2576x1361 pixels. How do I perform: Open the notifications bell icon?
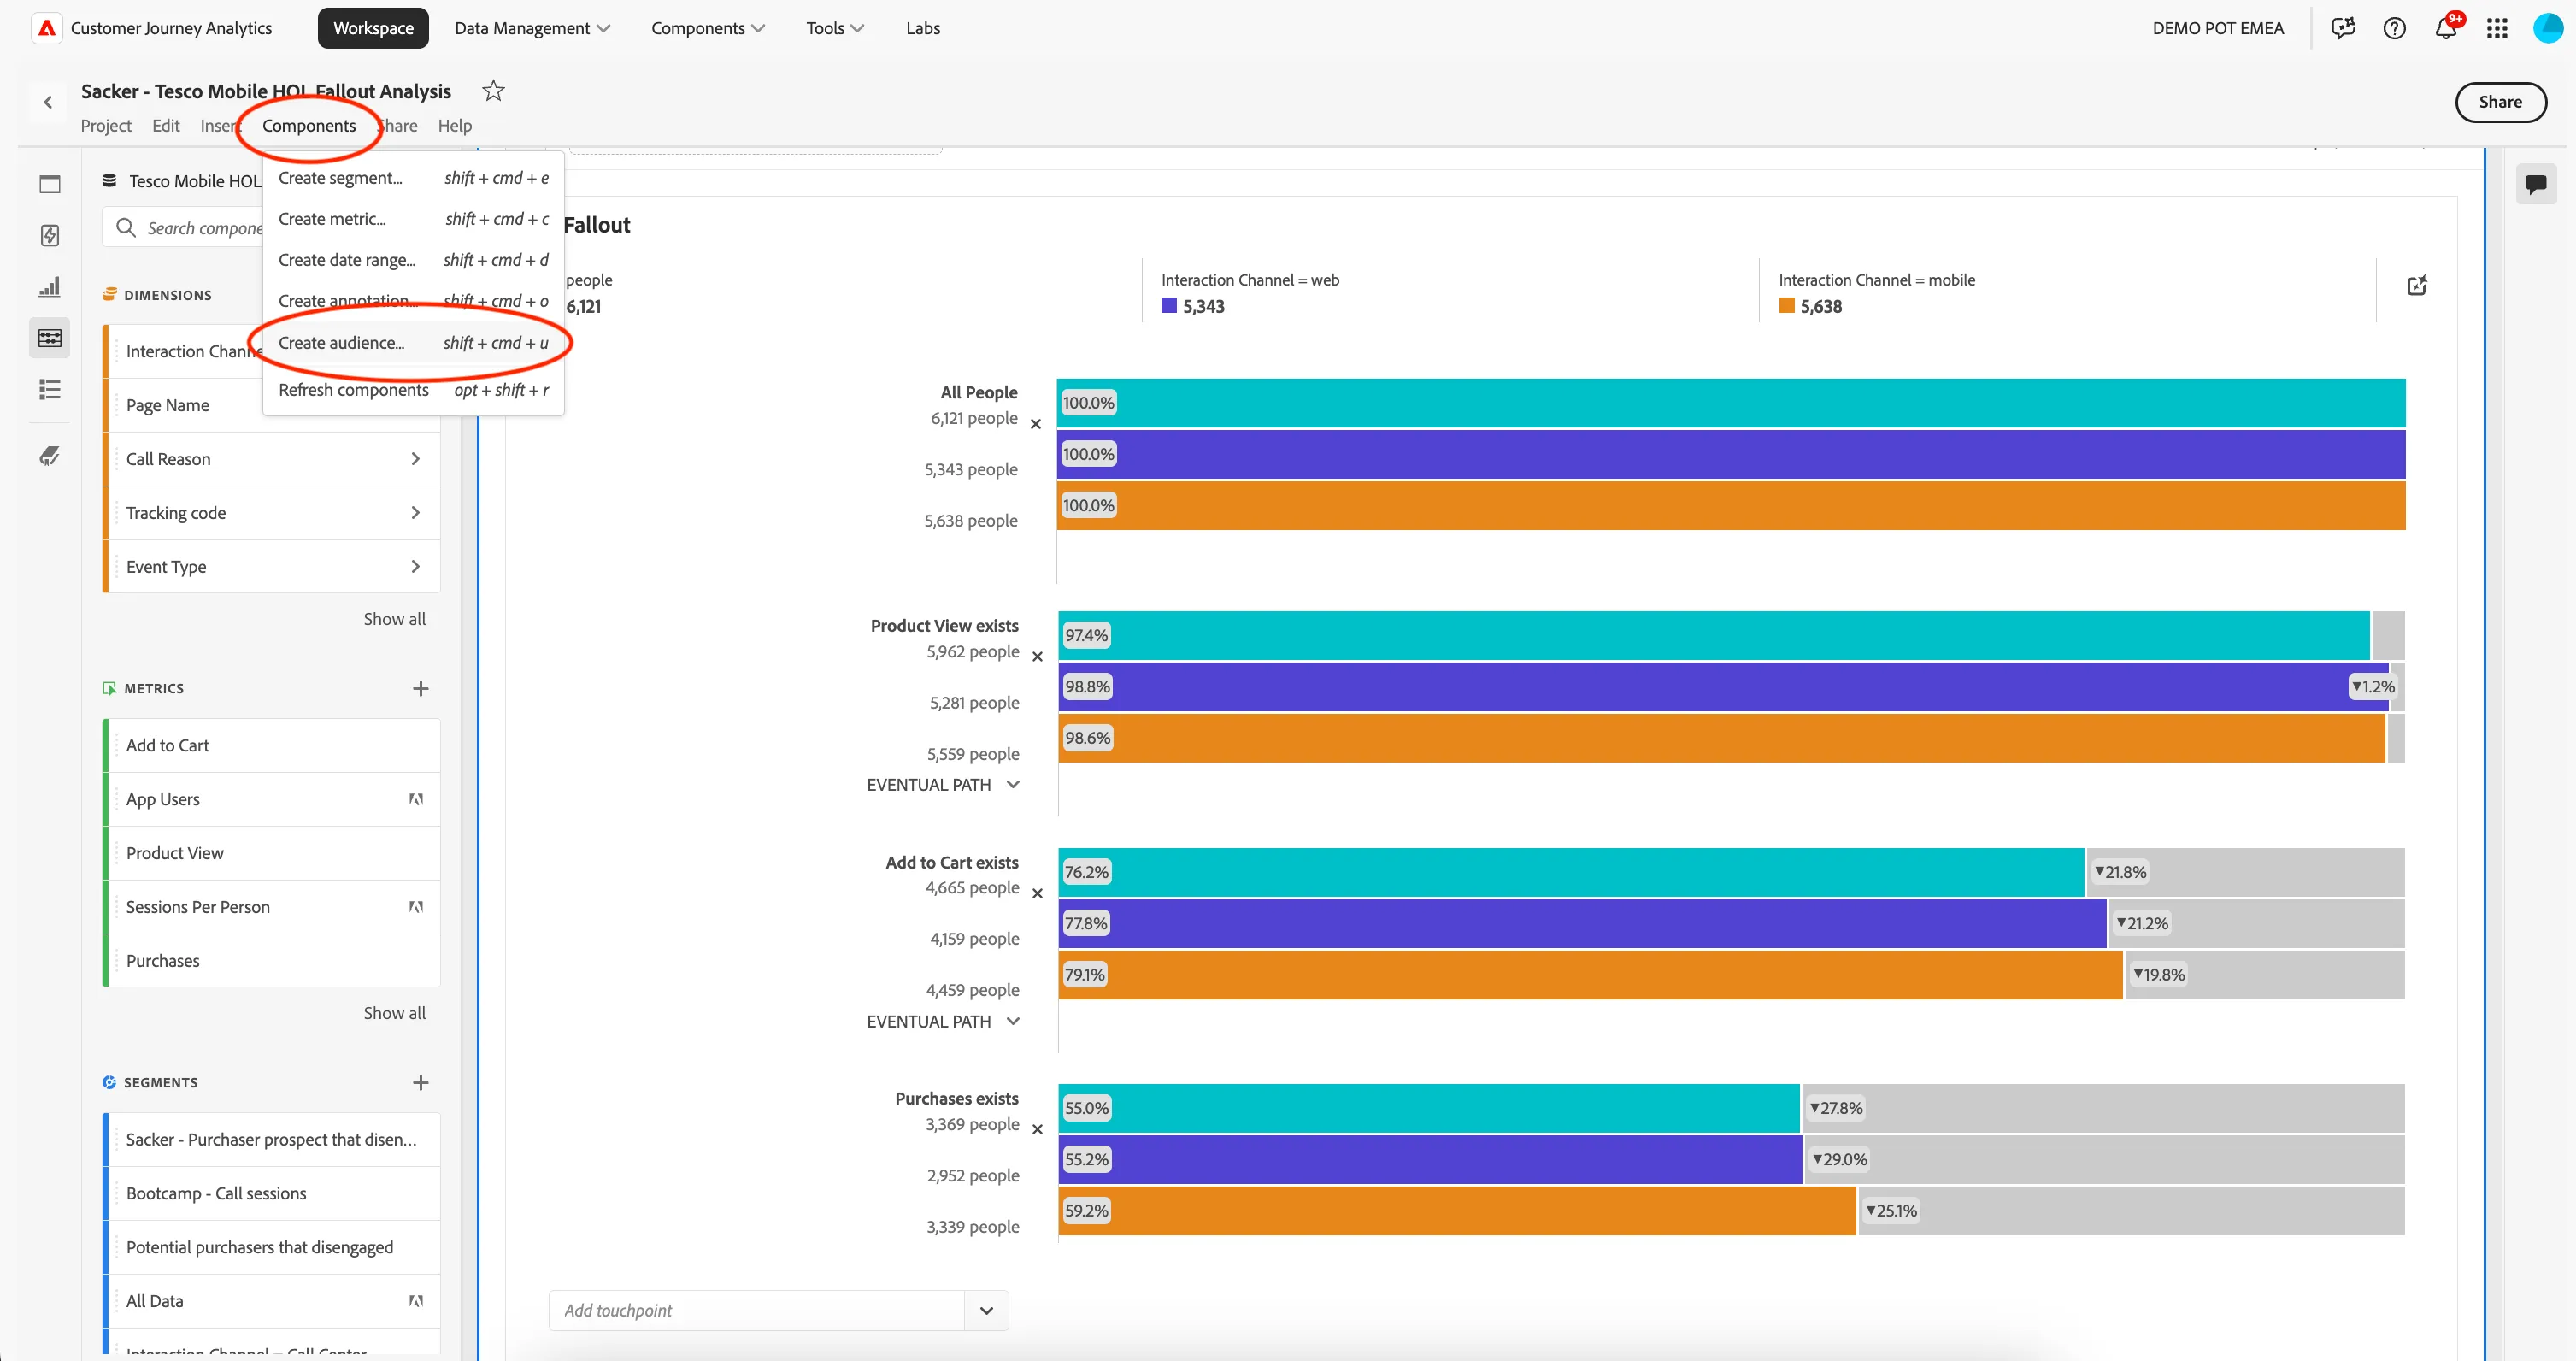[x=2446, y=28]
